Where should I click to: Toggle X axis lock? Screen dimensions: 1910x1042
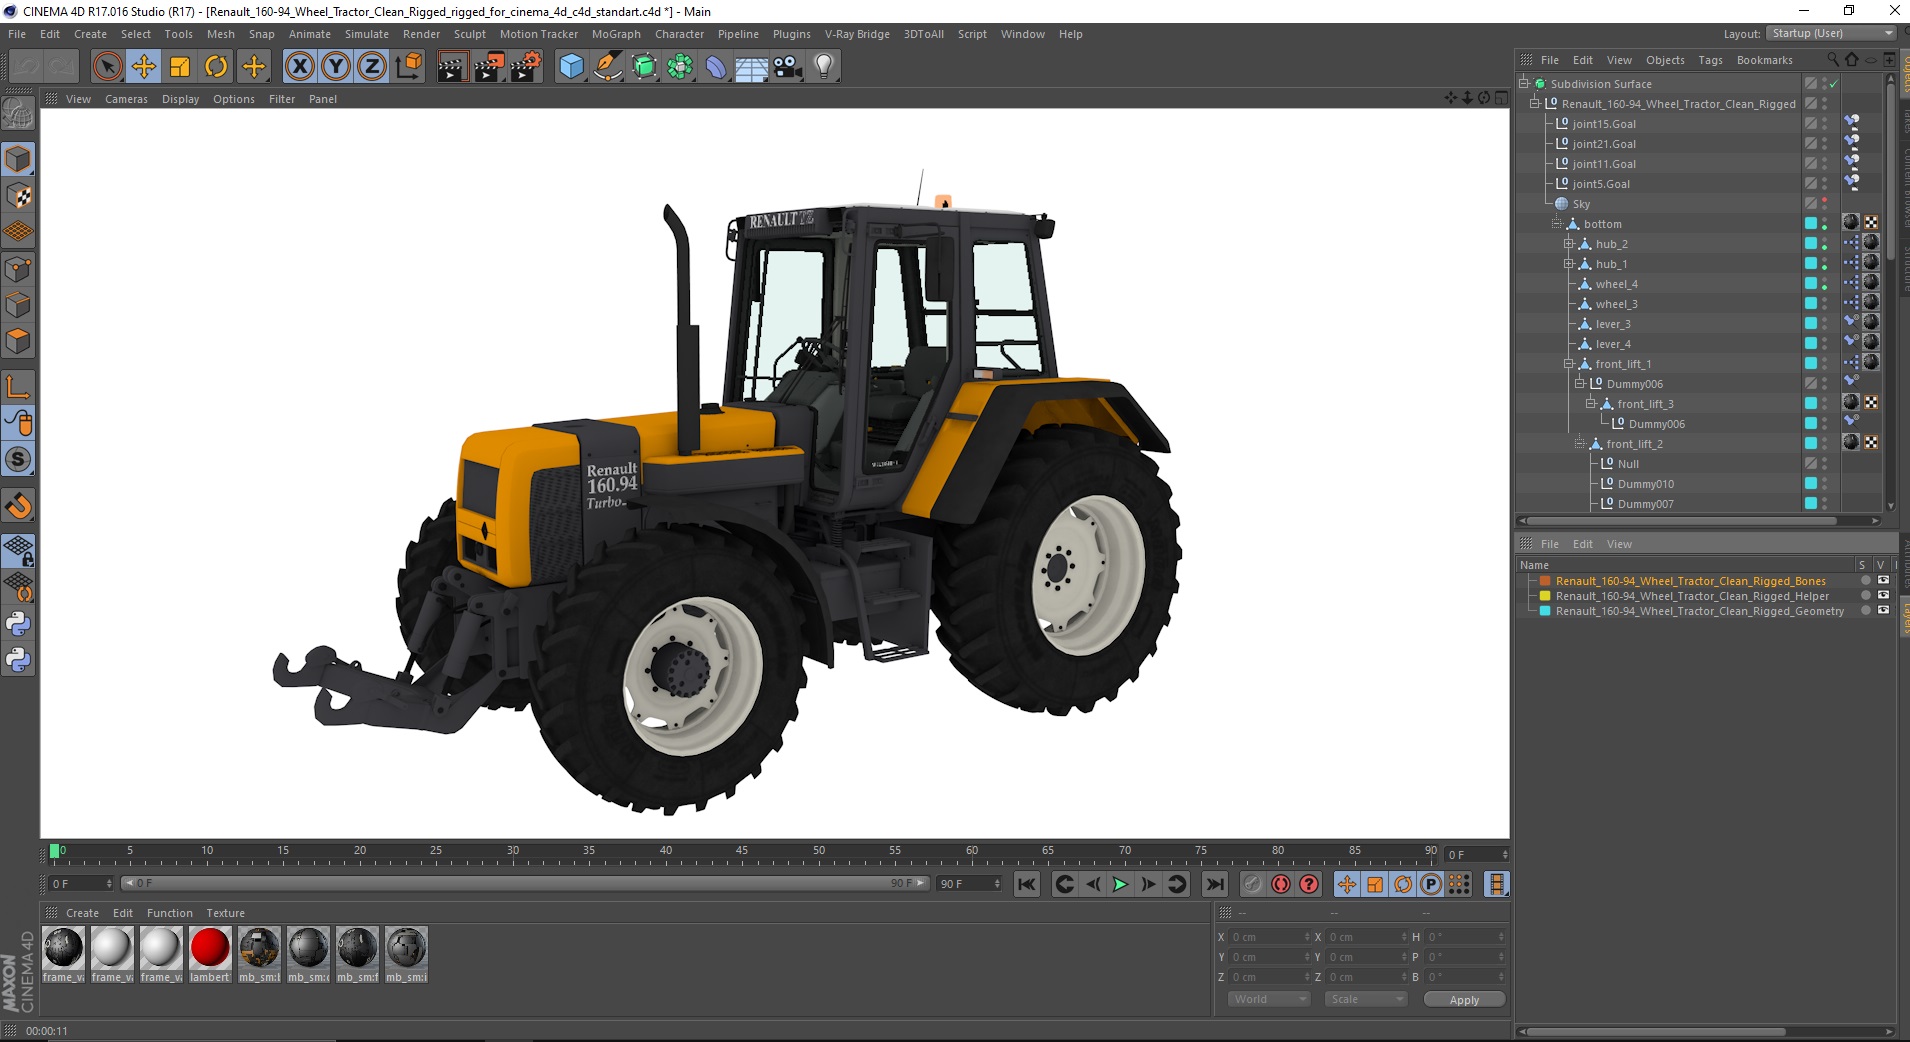point(299,67)
